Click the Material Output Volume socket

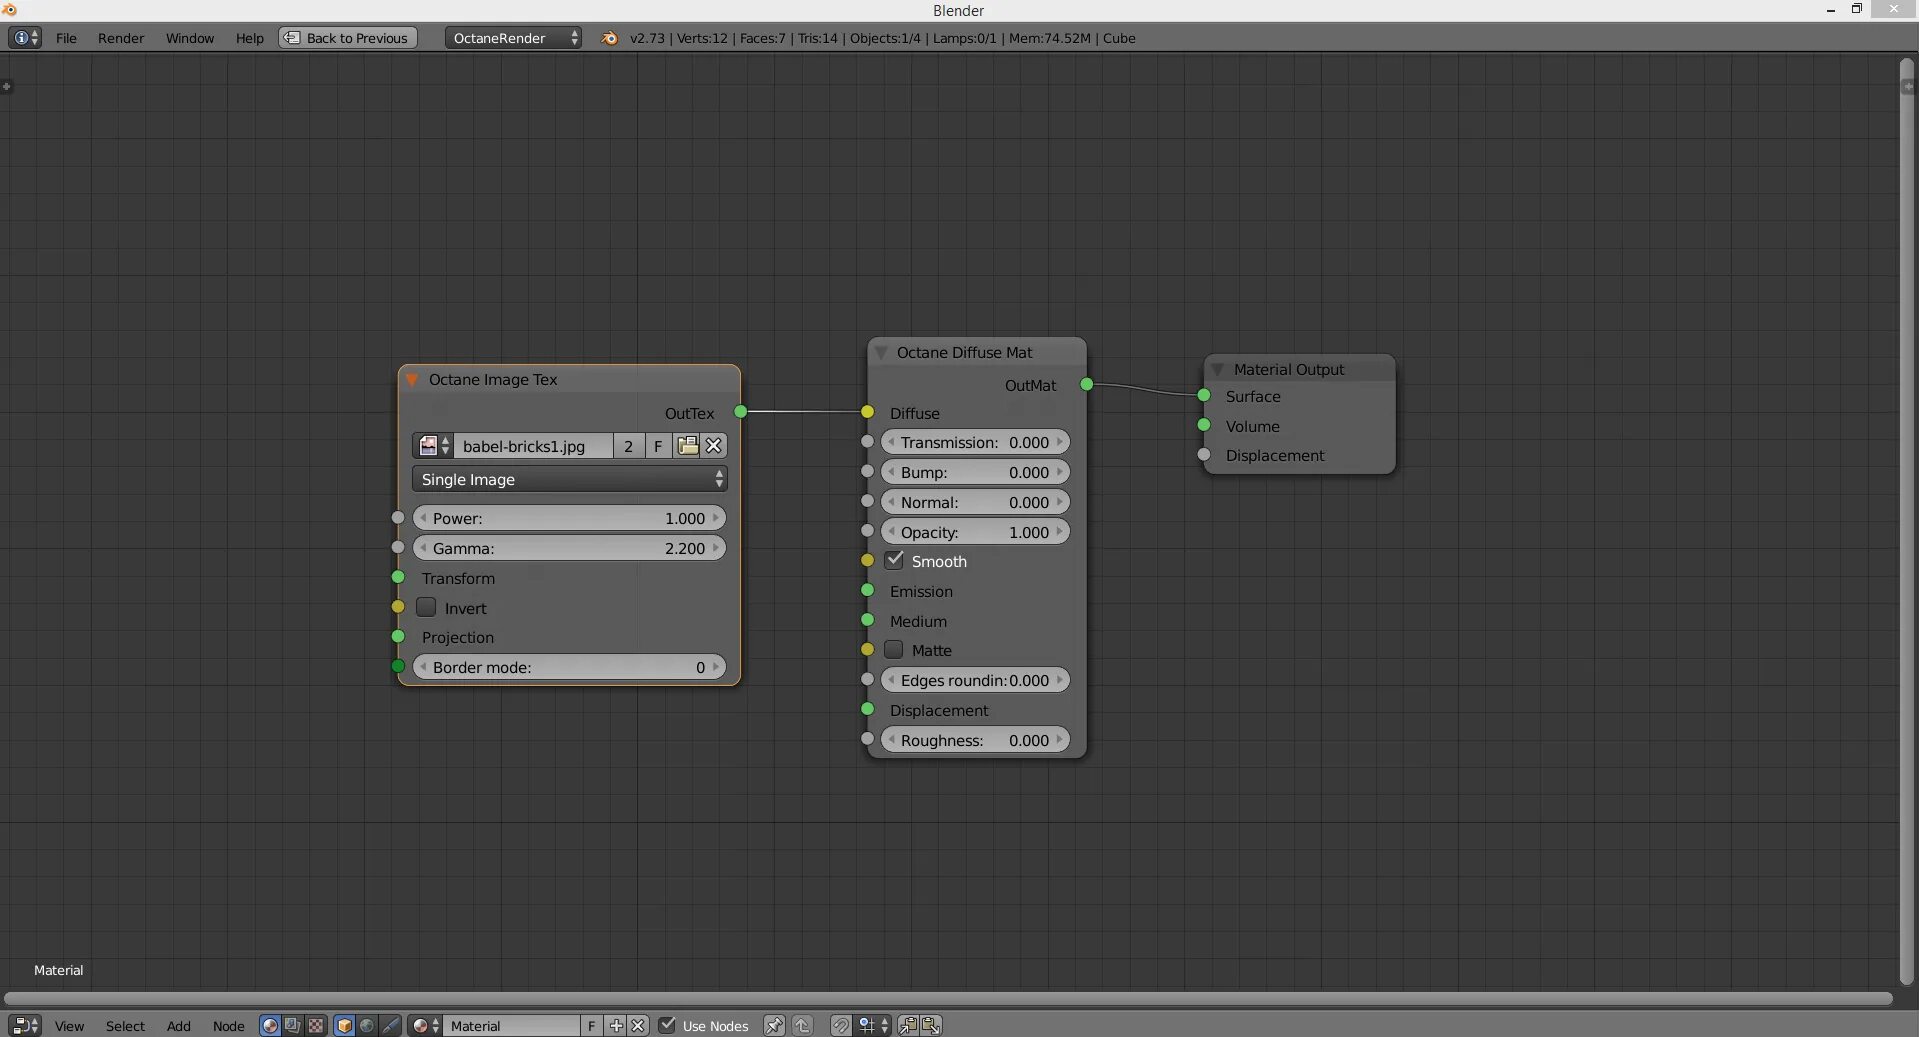[x=1204, y=425]
